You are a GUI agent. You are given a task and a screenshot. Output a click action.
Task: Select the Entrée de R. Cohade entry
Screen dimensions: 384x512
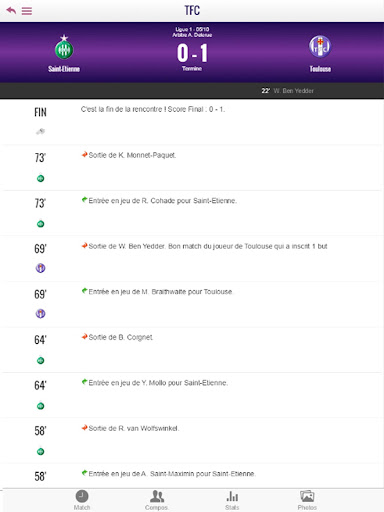coord(192,213)
